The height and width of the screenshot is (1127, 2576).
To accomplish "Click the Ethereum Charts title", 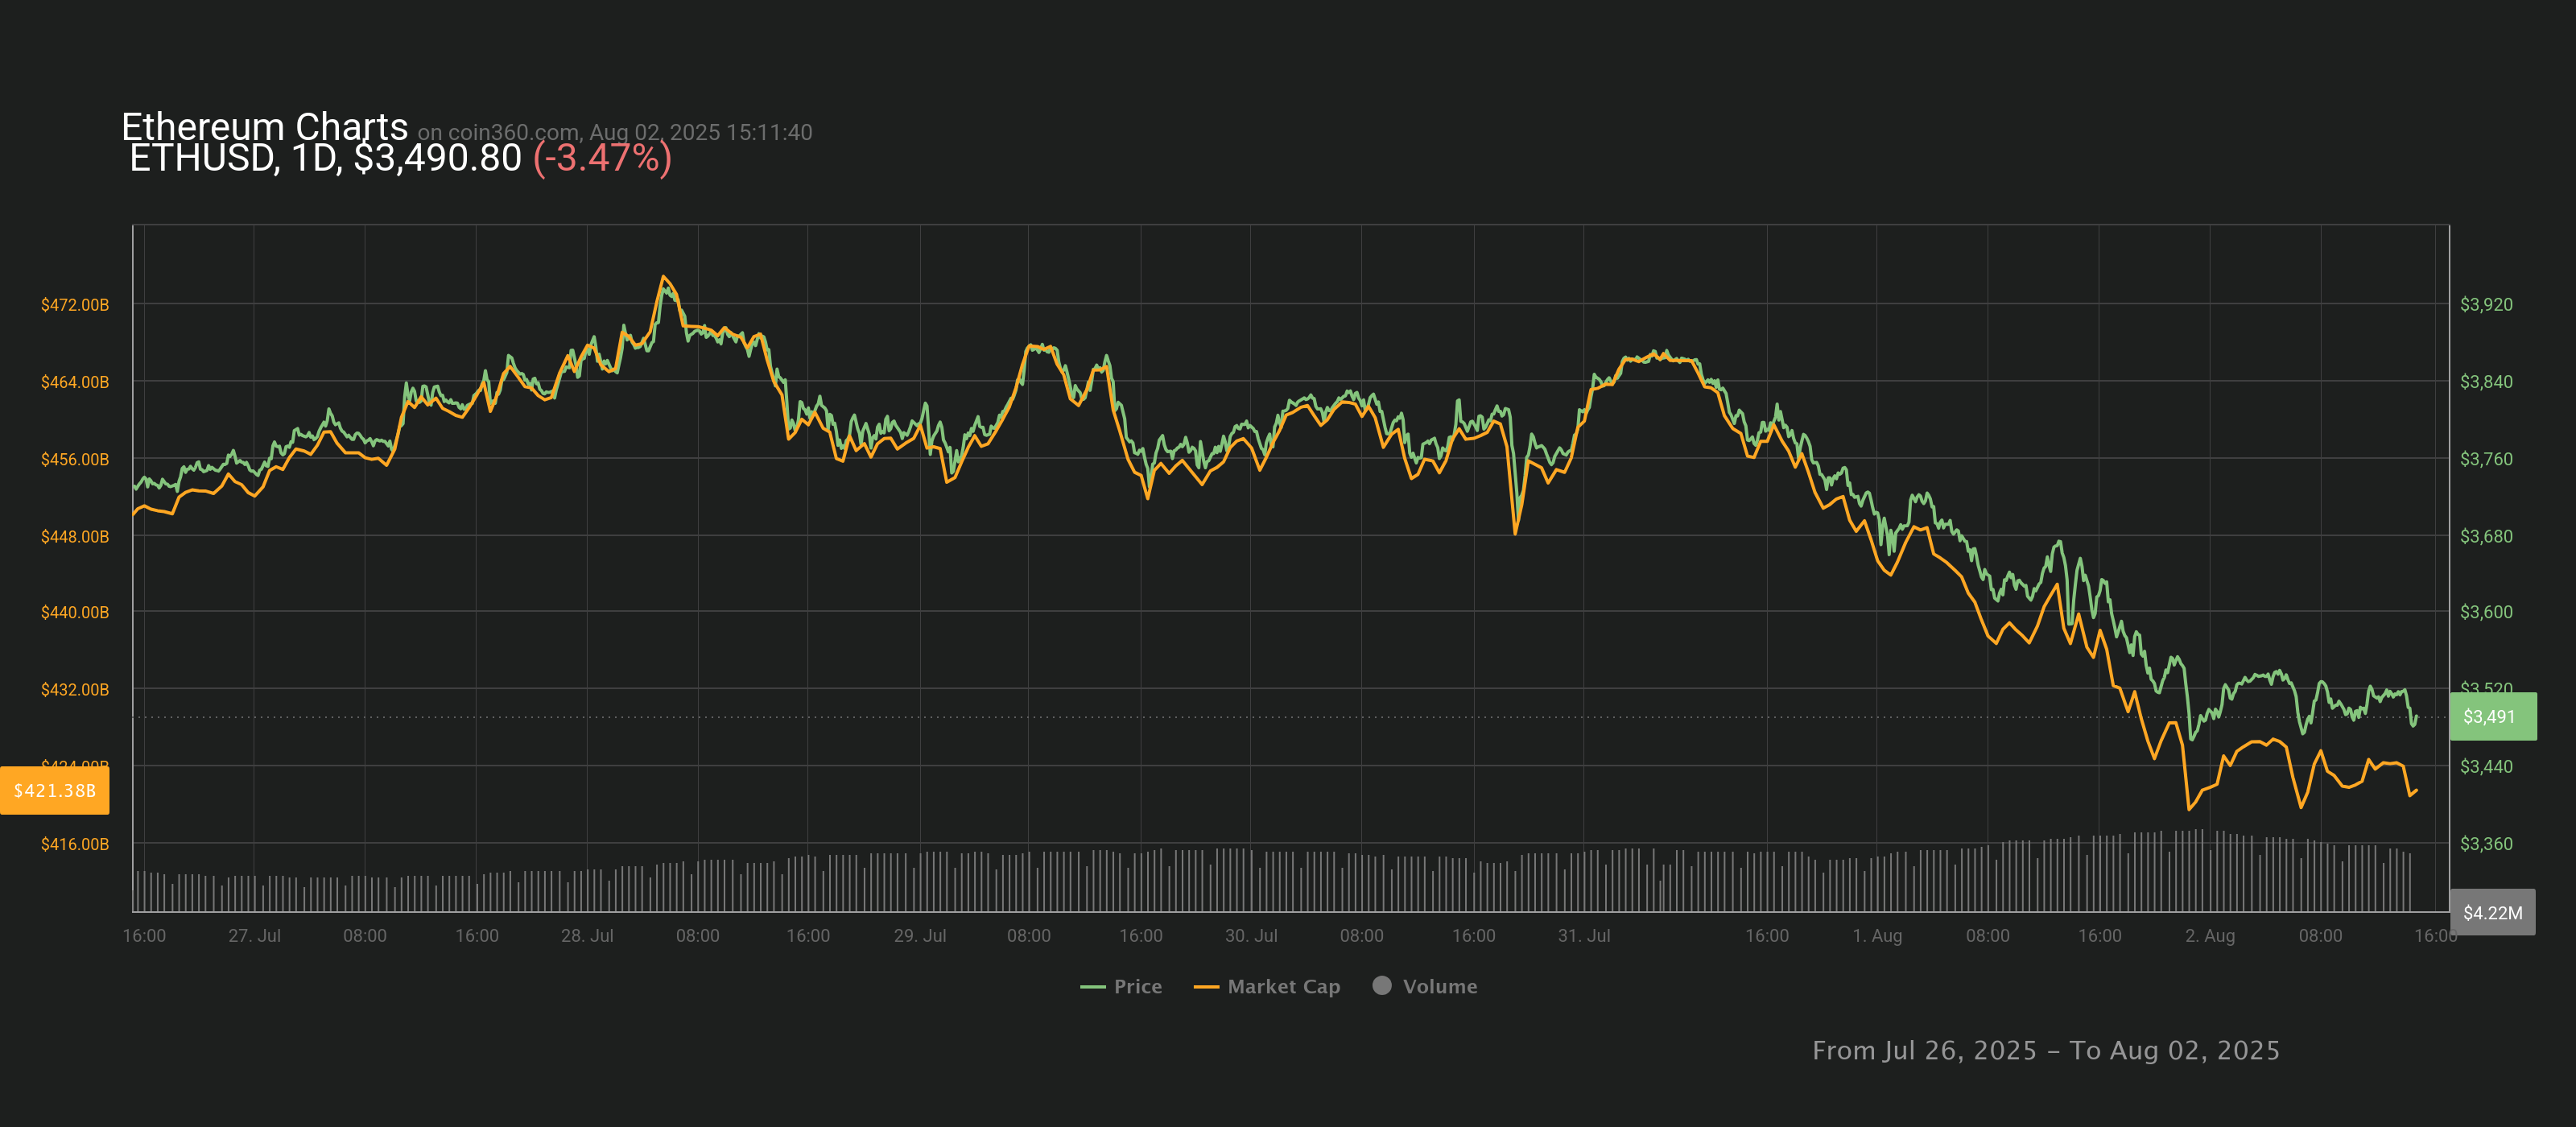I will pos(264,126).
